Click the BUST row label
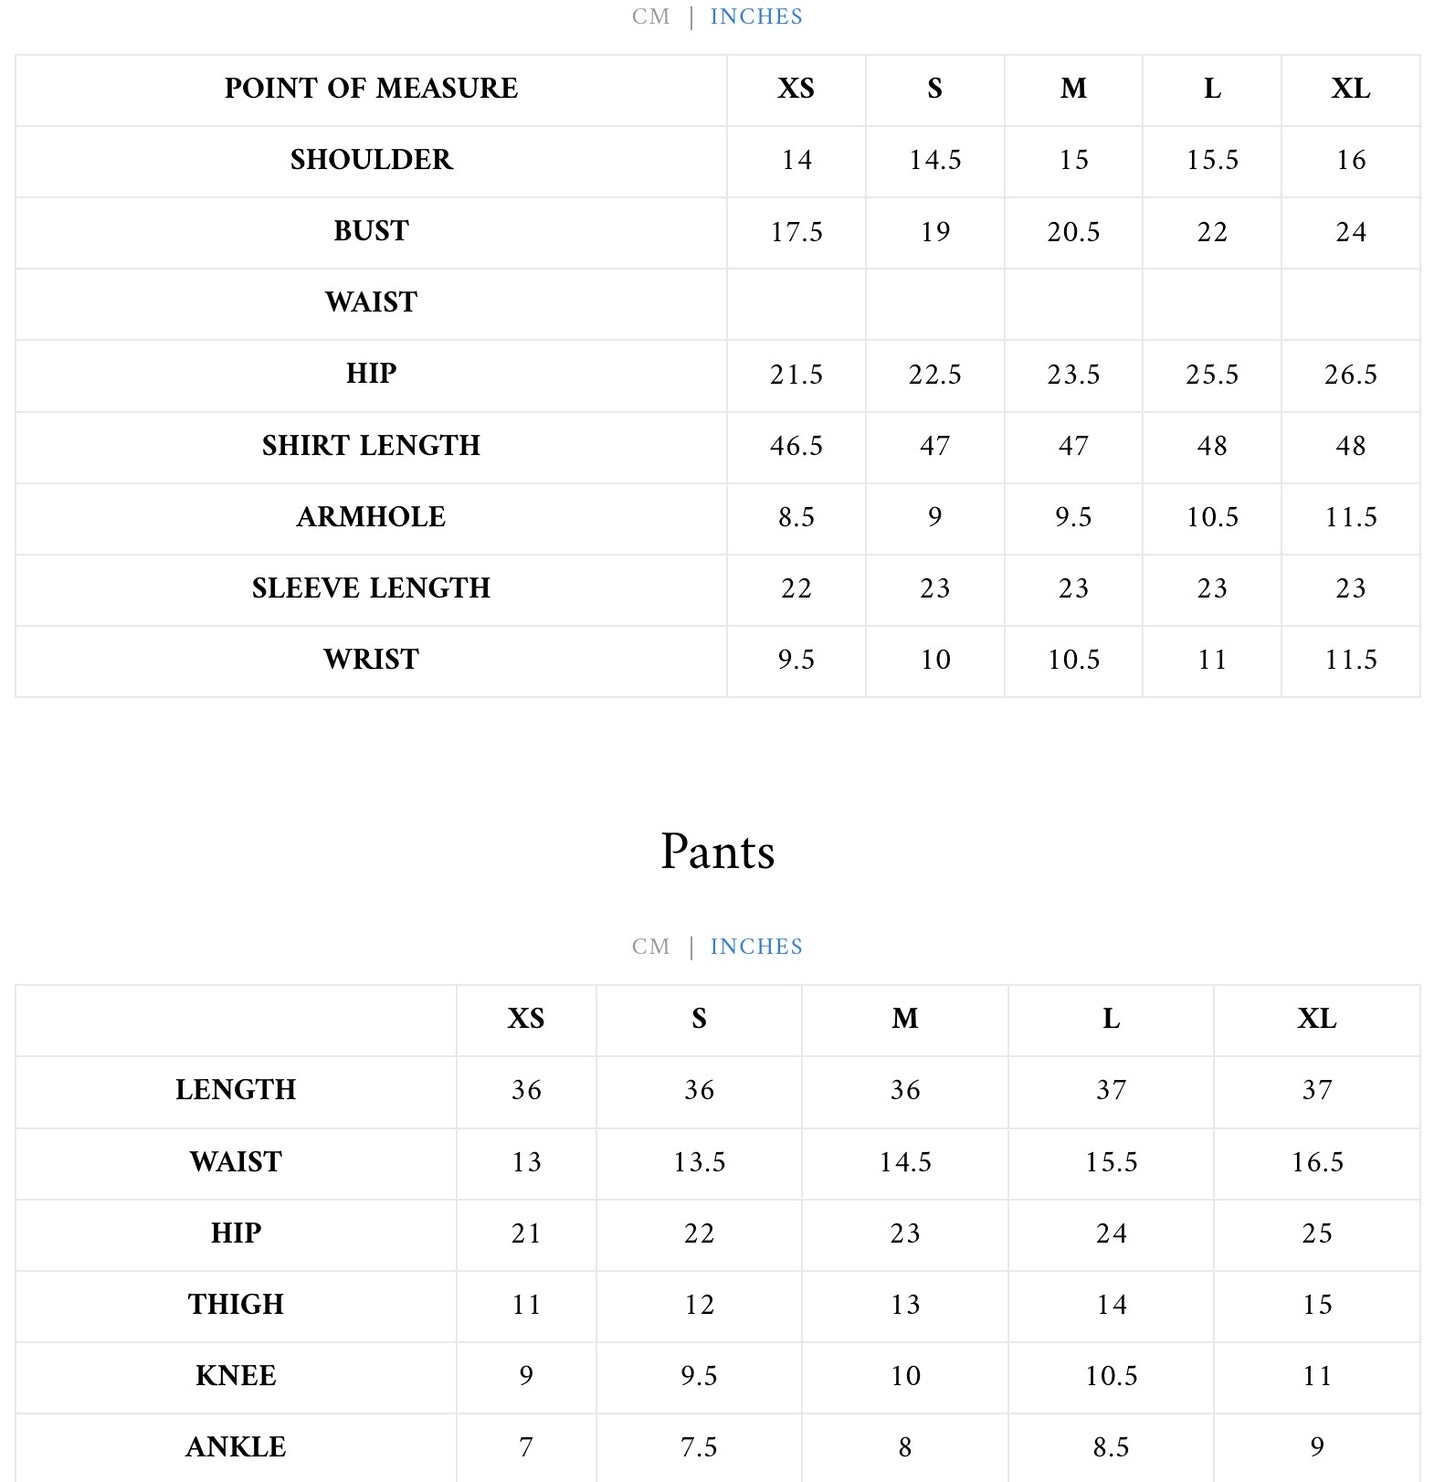Screen dimensions: 1445x1482 [x=371, y=231]
